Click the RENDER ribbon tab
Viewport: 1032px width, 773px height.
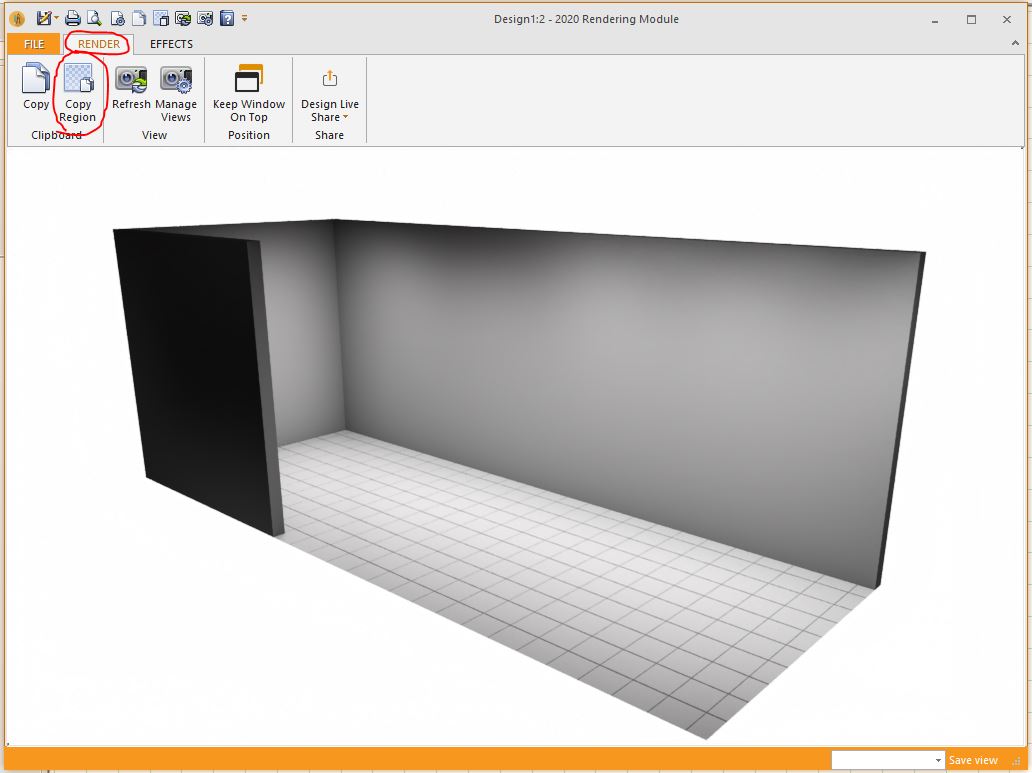tap(98, 44)
